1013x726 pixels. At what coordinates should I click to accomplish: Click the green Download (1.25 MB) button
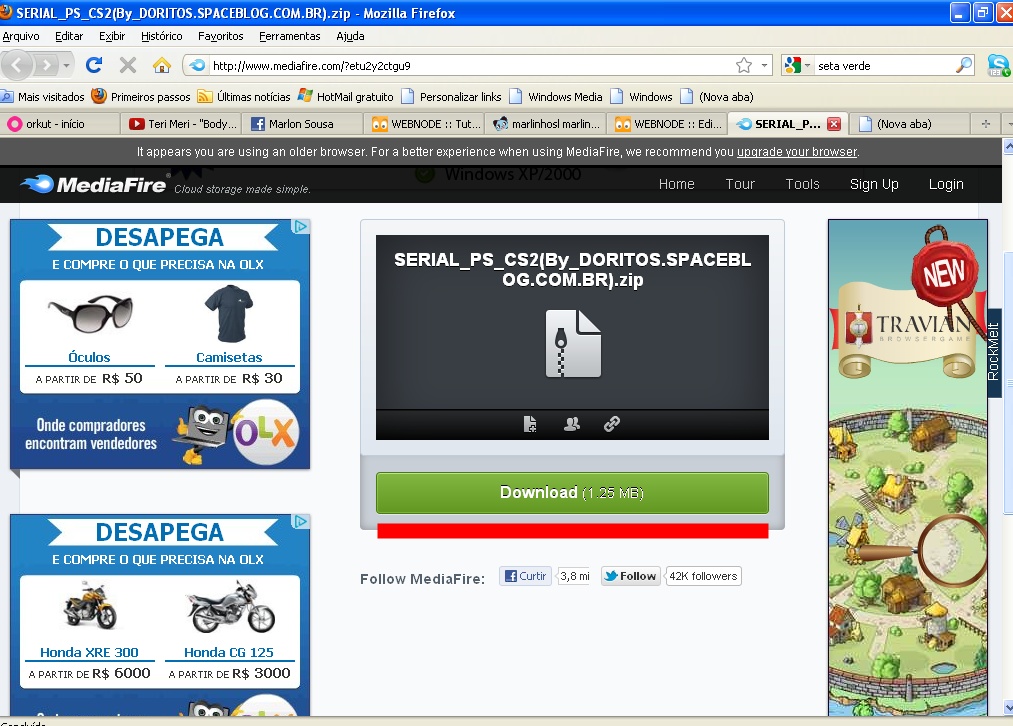pos(572,493)
